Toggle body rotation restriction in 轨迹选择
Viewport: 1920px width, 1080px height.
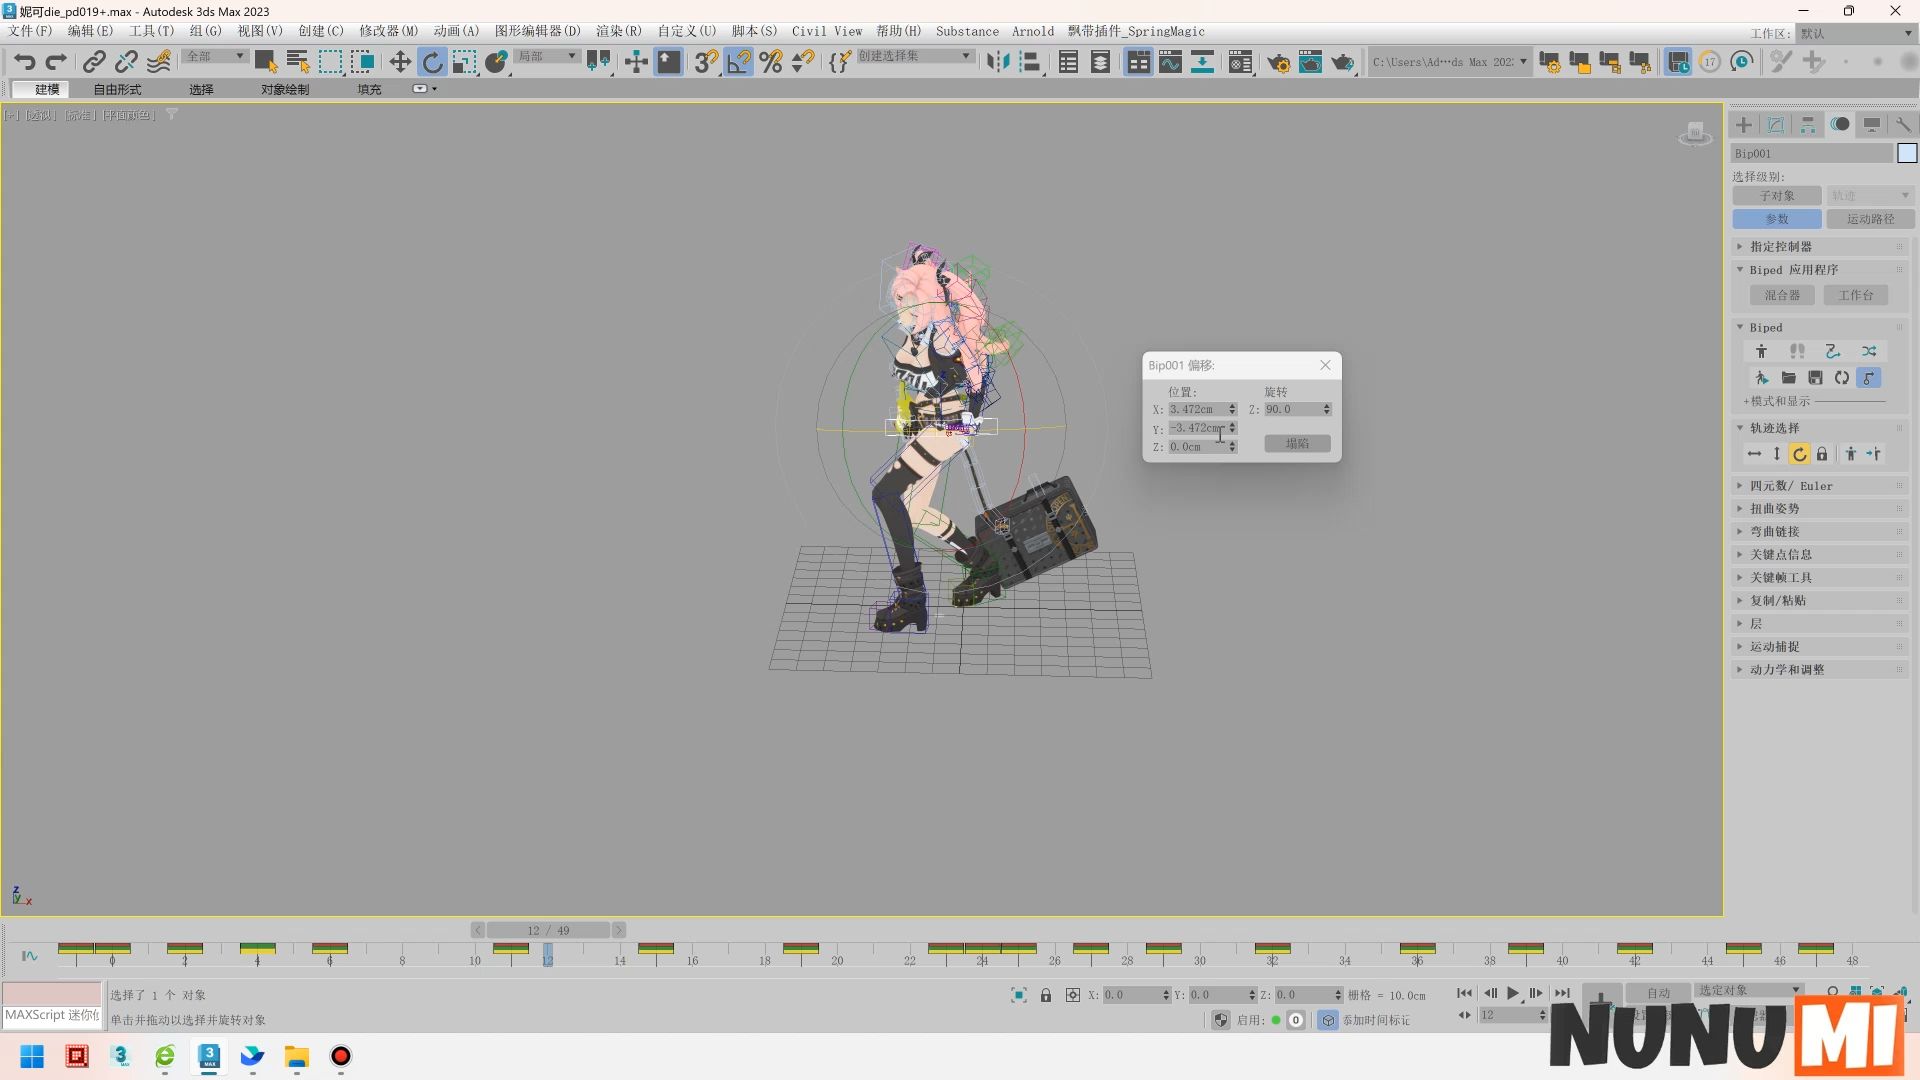pyautogui.click(x=1798, y=454)
